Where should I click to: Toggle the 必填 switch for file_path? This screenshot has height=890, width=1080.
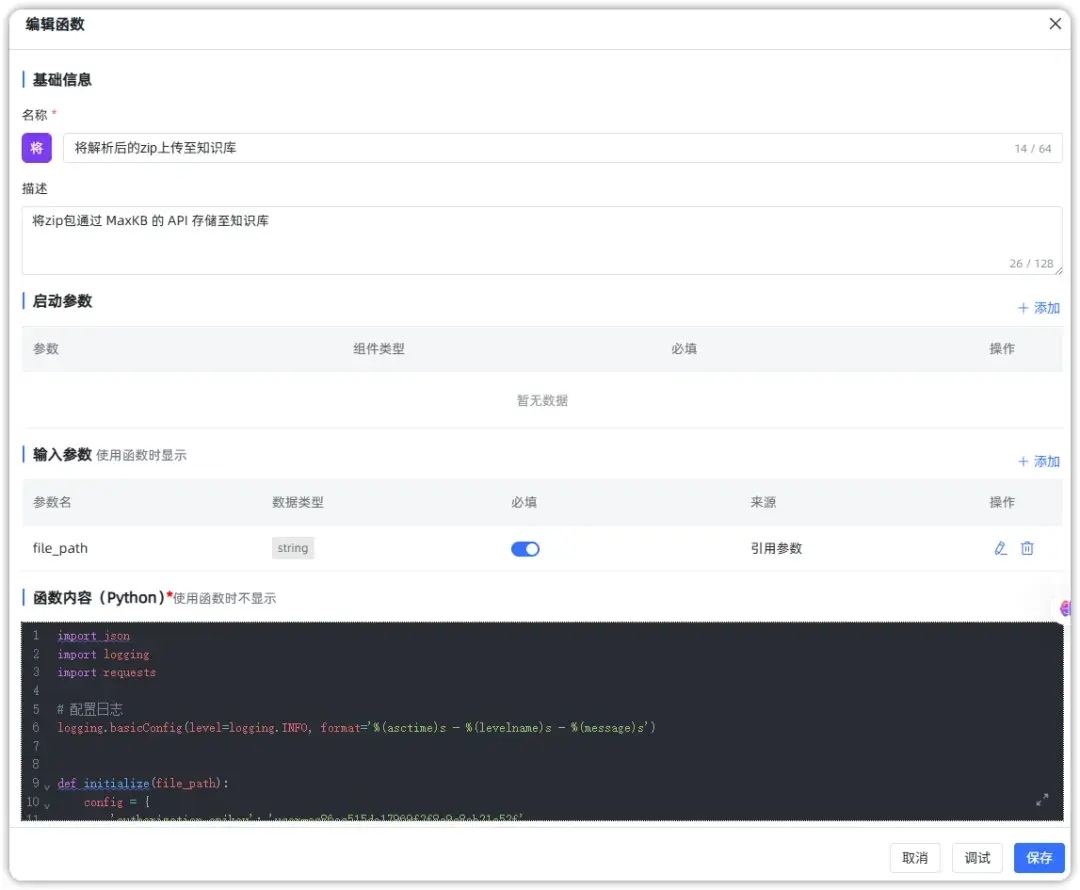tap(525, 548)
